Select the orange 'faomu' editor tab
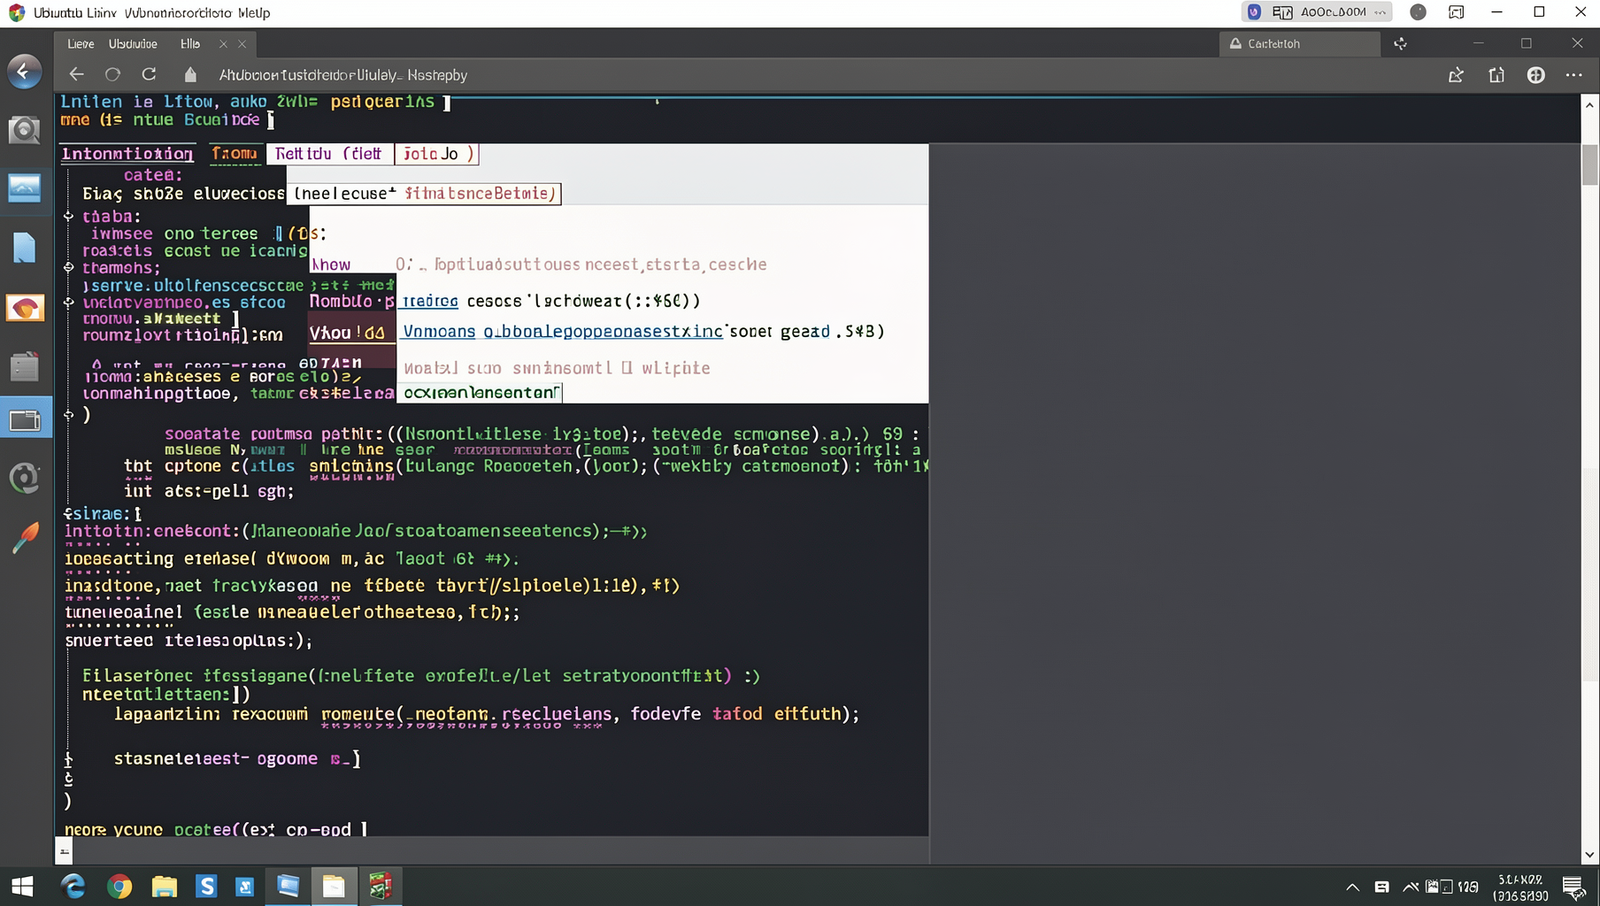1600x906 pixels. [234, 153]
